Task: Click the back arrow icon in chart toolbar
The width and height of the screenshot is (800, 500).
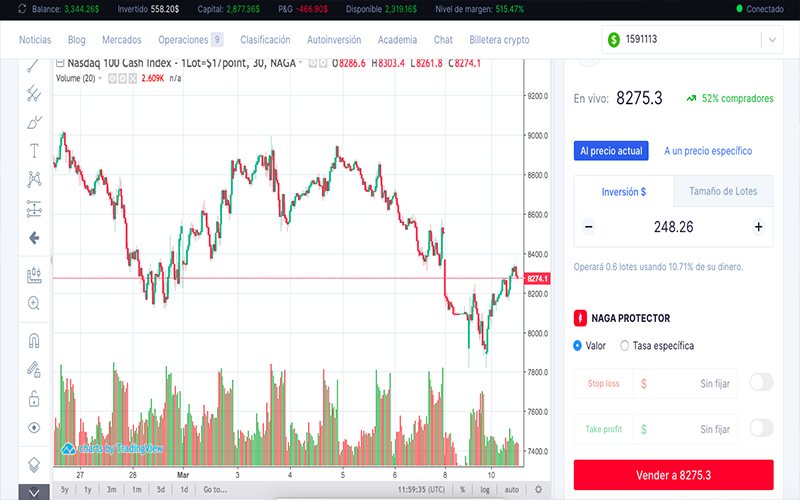Action: click(34, 238)
